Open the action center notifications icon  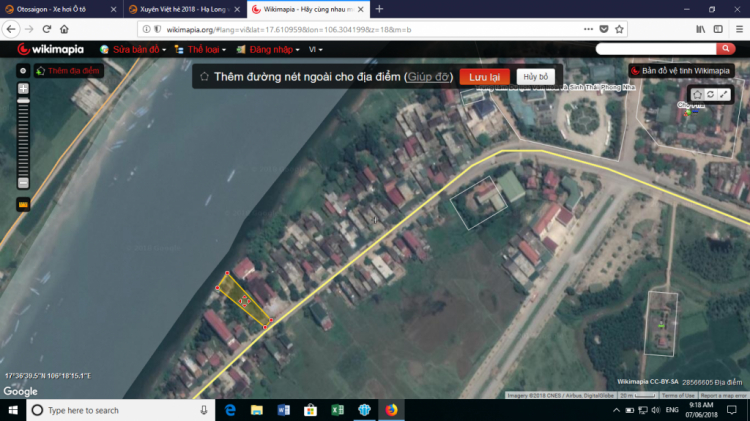[x=732, y=410]
